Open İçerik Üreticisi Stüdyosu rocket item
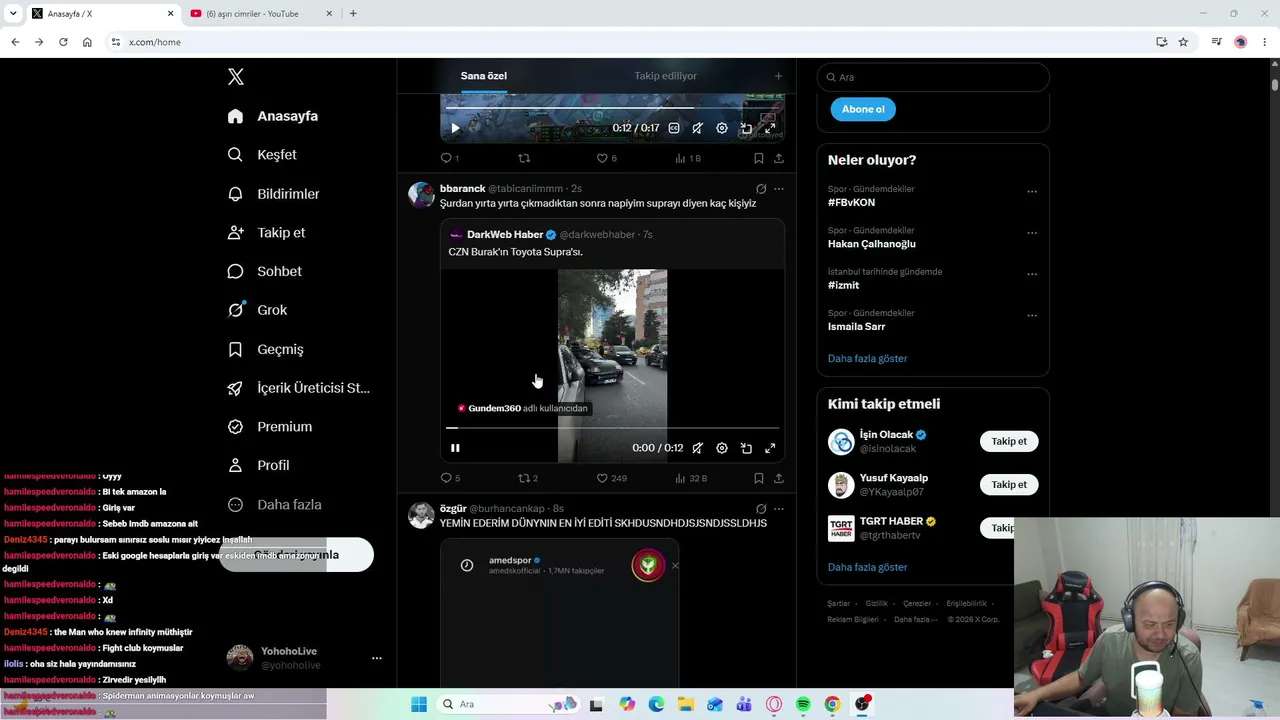This screenshot has height=720, width=1280. (299, 388)
